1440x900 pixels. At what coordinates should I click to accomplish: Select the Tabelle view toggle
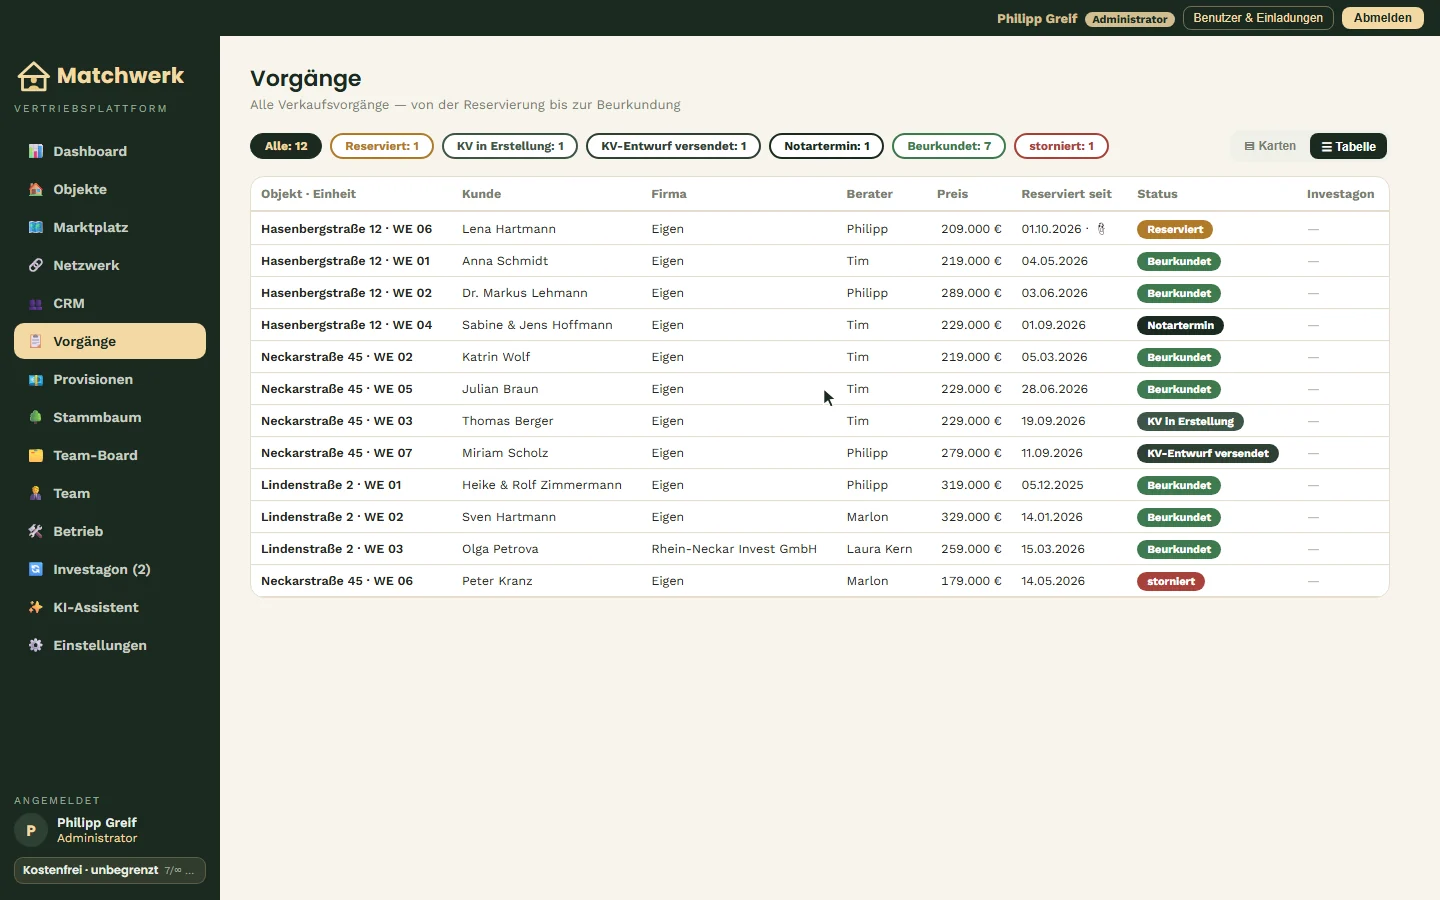point(1348,146)
